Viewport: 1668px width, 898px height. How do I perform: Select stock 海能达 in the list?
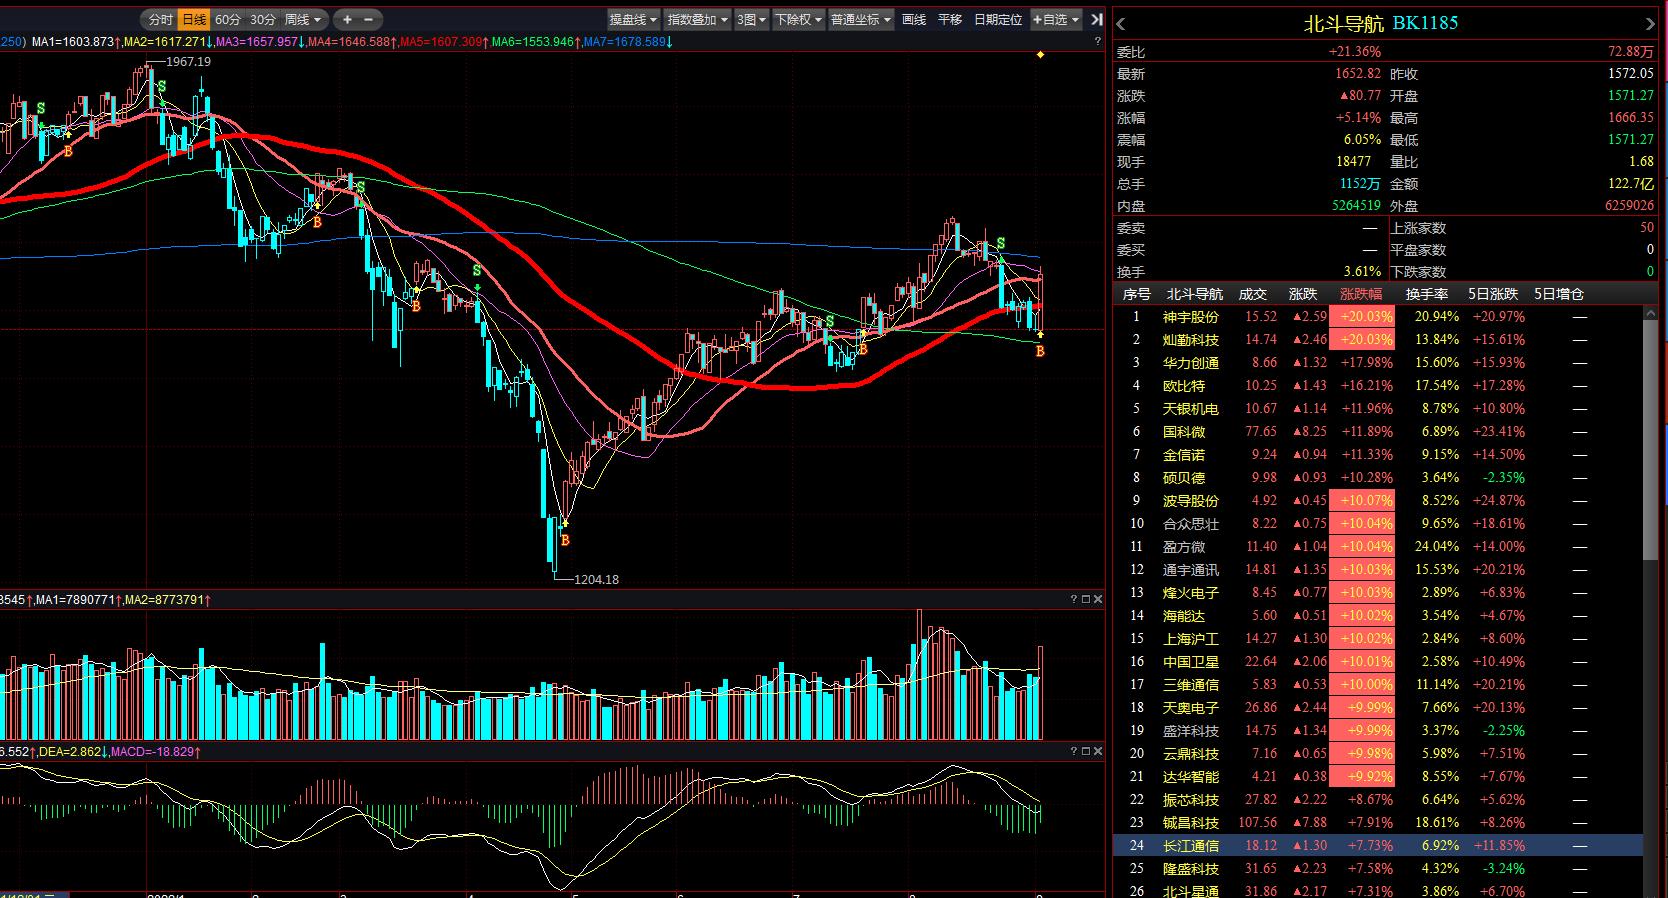point(1184,616)
